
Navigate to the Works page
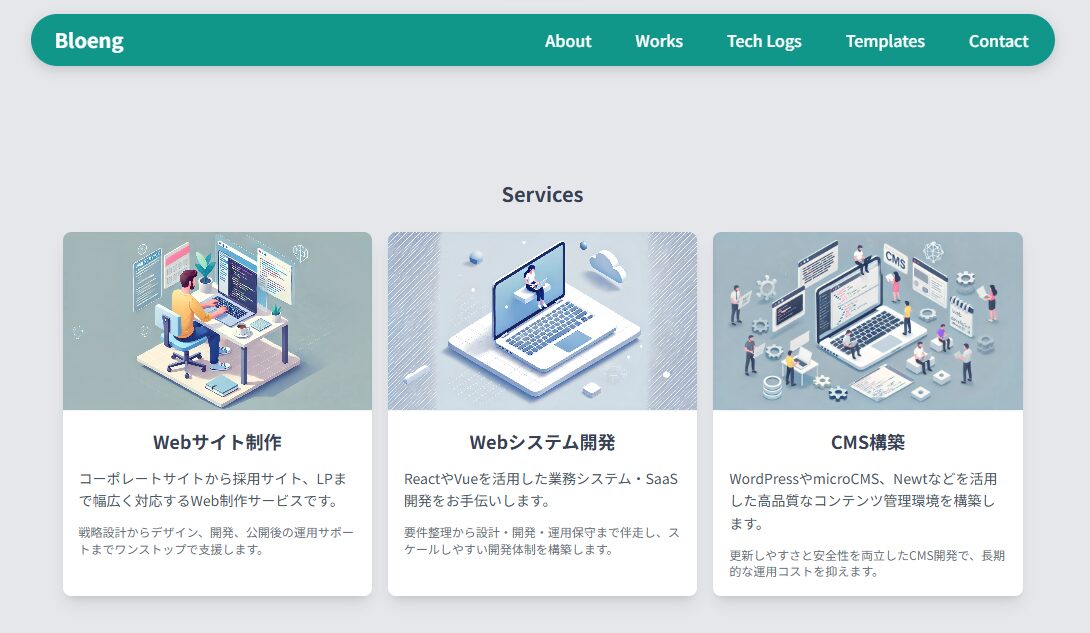click(658, 41)
